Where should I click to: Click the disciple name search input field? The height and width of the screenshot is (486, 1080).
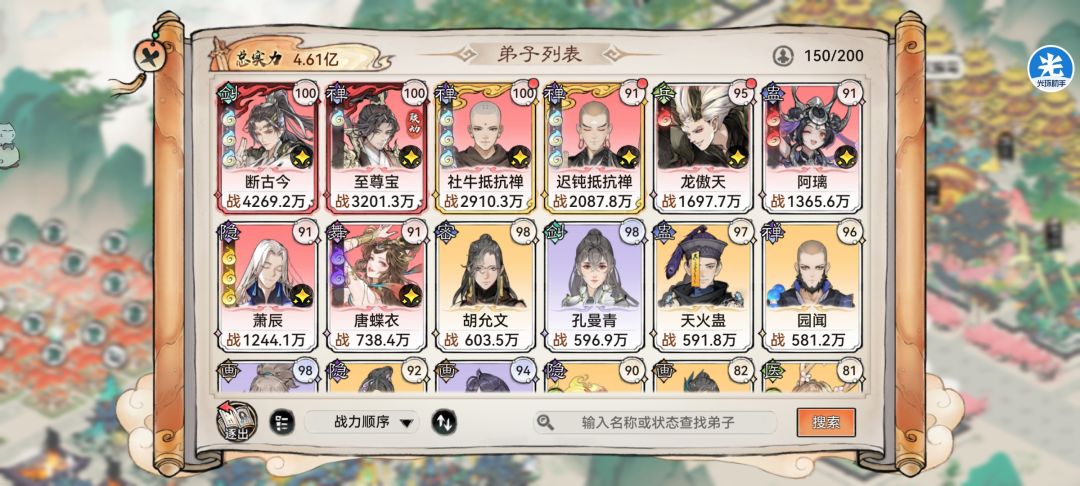(655, 423)
